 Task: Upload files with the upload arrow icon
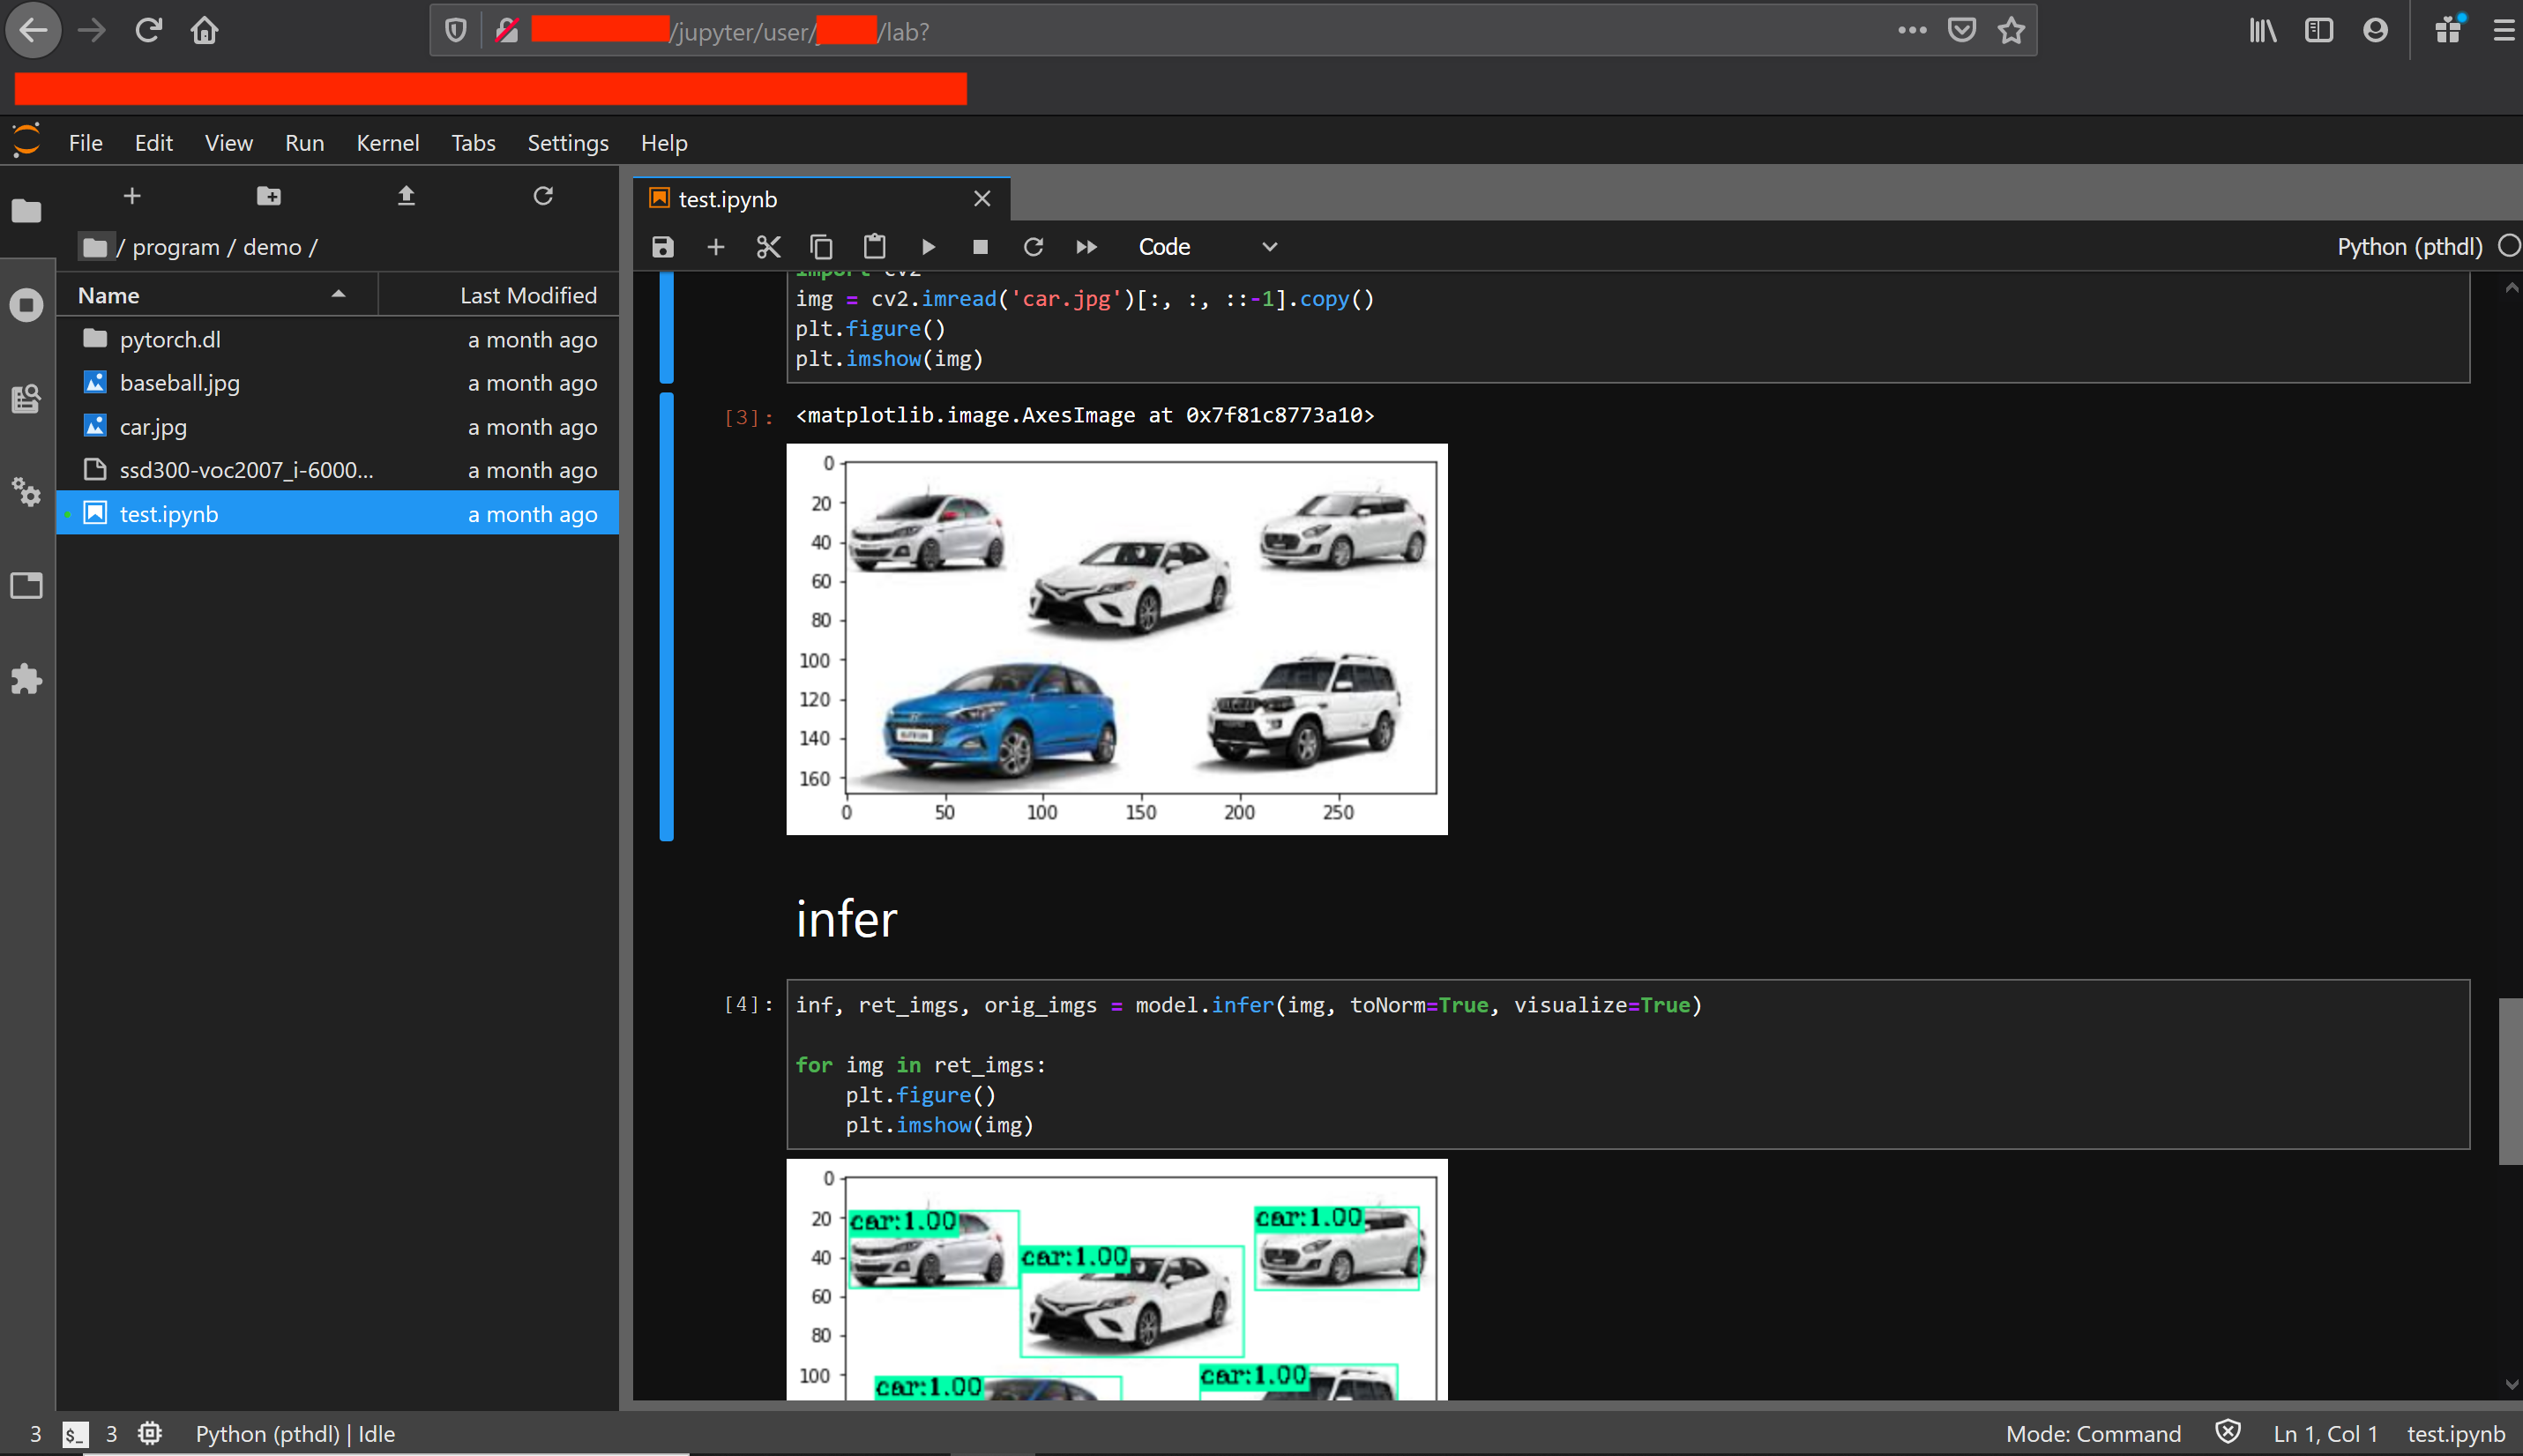tap(406, 196)
